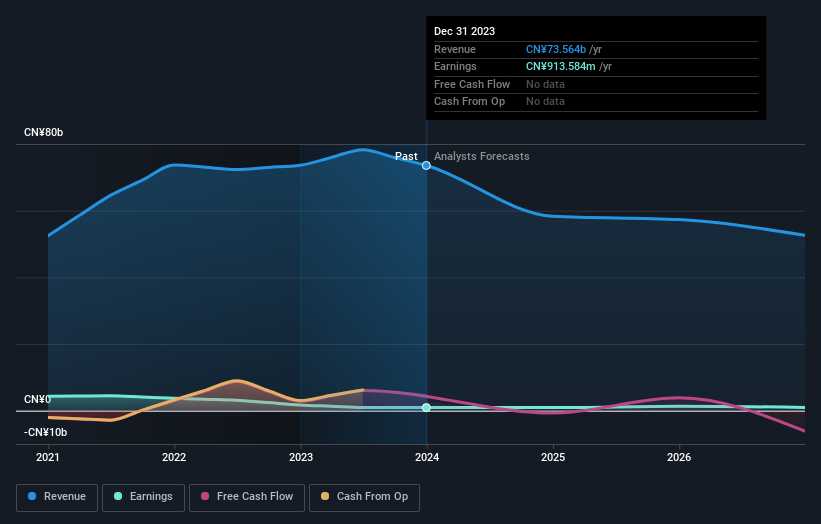This screenshot has width=821, height=524.
Task: Toggle the Revenue legend button
Action: pyautogui.click(x=57, y=497)
